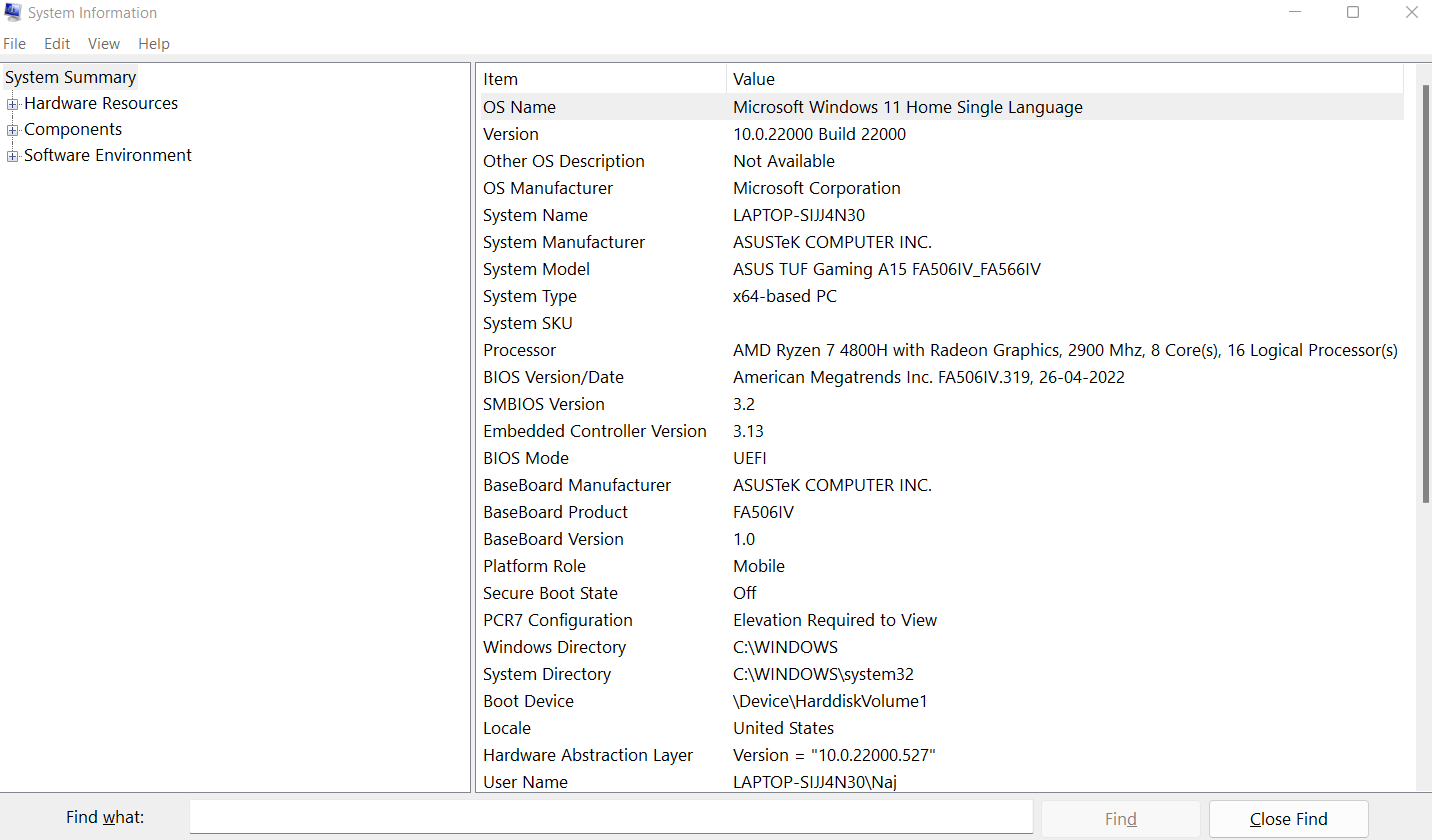Click the Mobile platform role value

[759, 566]
